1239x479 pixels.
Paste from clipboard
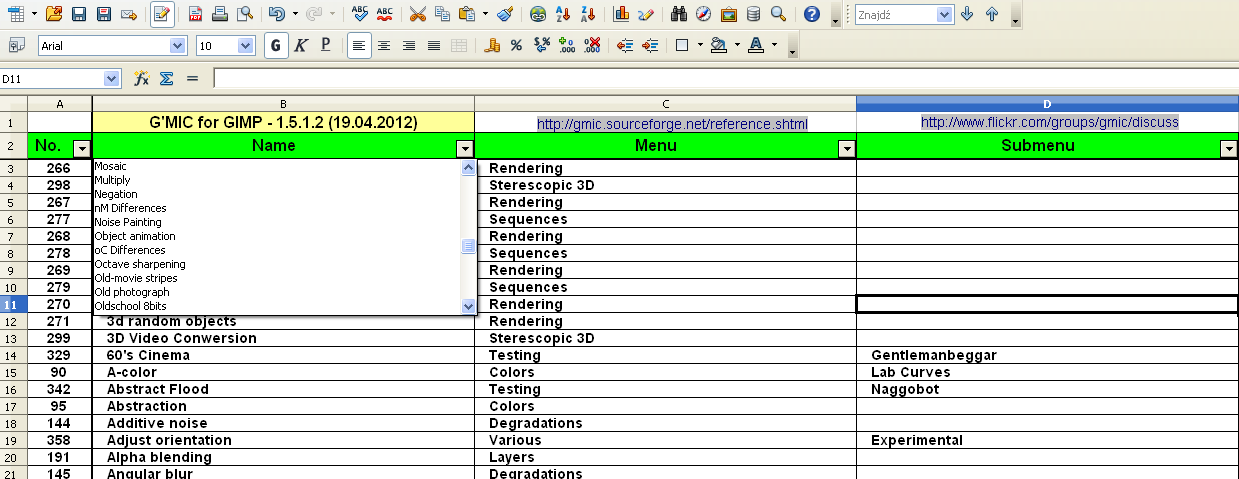point(466,14)
